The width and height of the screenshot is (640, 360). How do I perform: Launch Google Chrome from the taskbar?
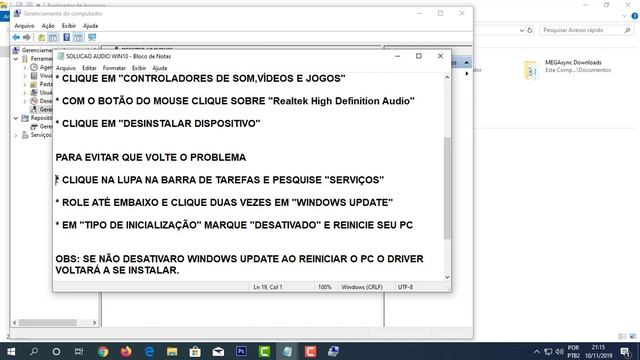tap(103, 351)
